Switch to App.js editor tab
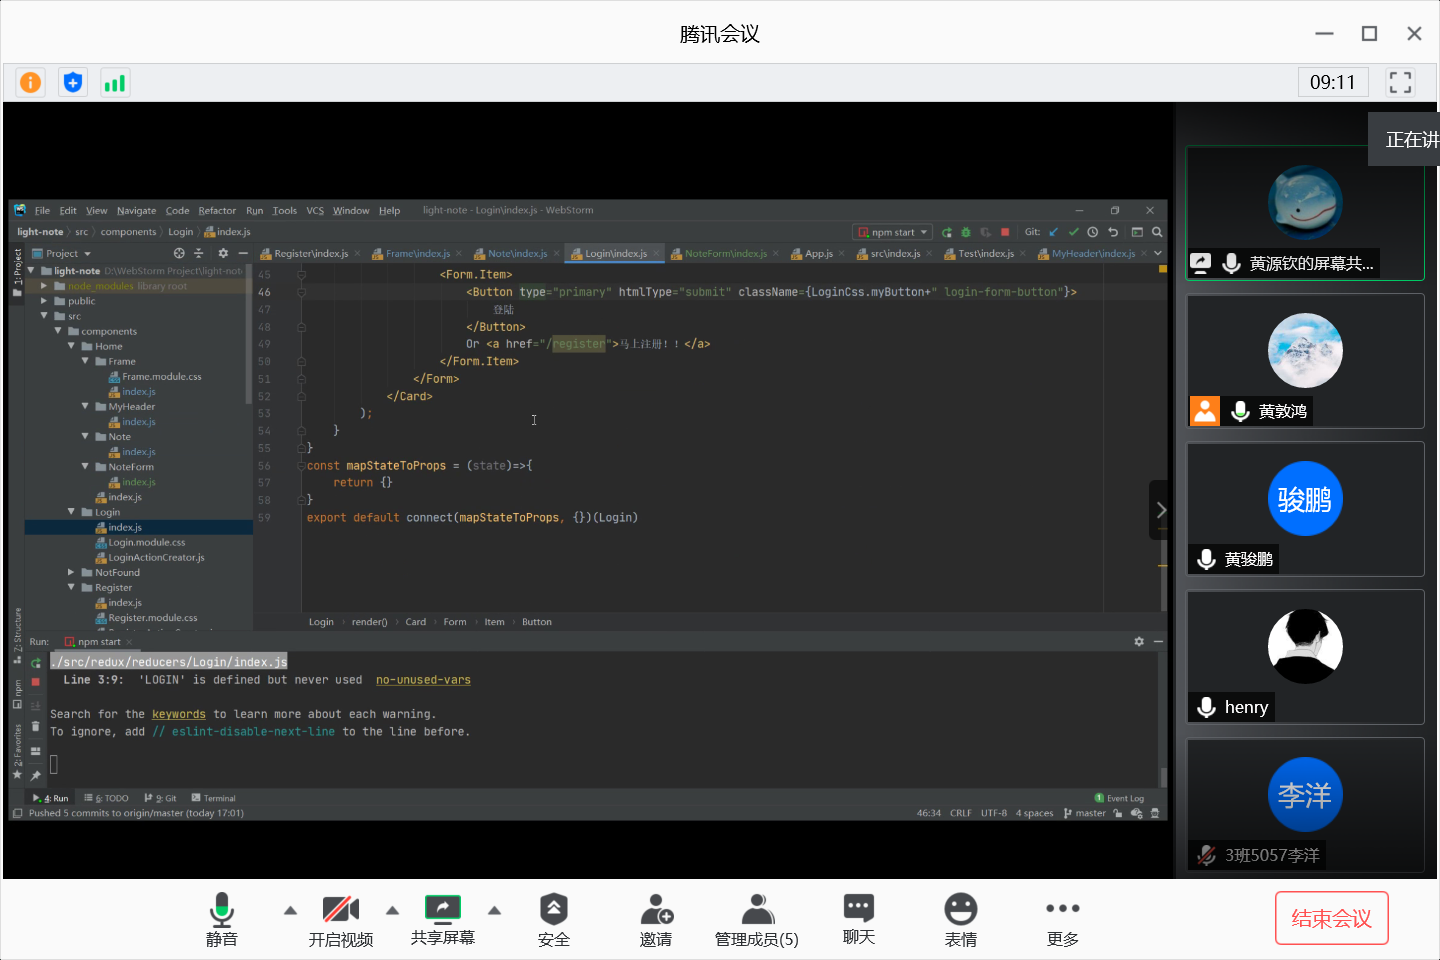Viewport: 1440px width, 960px height. tap(818, 254)
